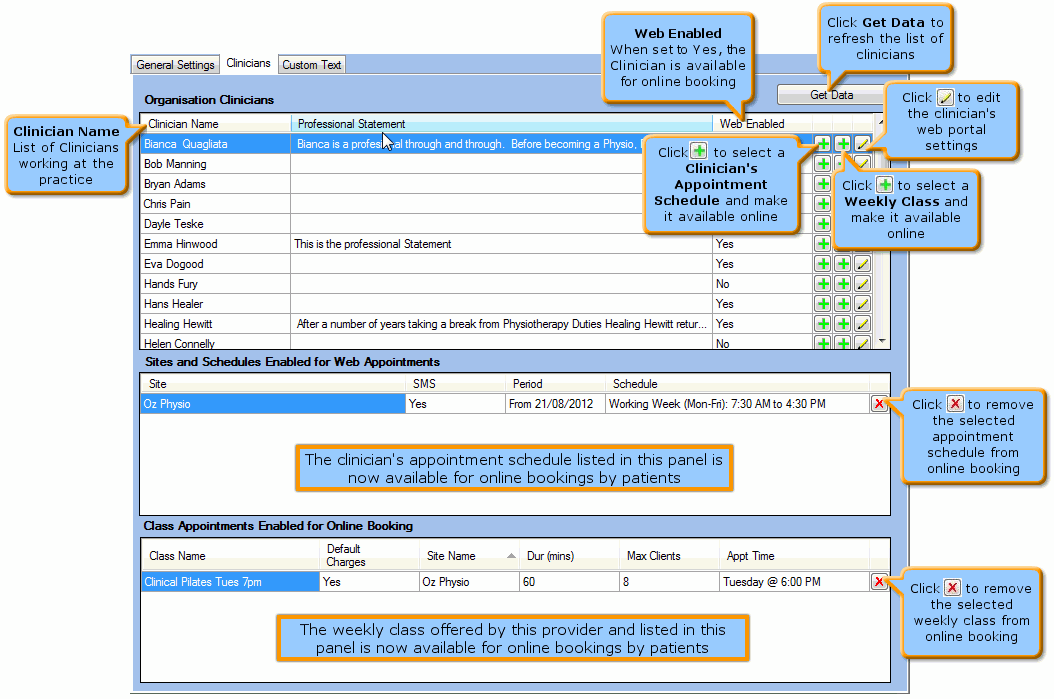Remove Clinical Pilates class from online booking
This screenshot has width=1054, height=699.
pyautogui.click(x=879, y=582)
